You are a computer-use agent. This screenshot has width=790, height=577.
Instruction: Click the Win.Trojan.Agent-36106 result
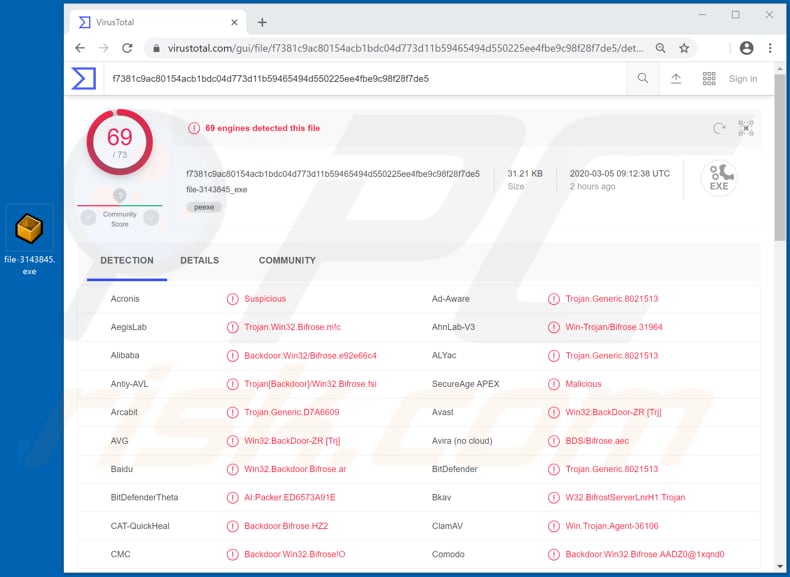(x=612, y=526)
